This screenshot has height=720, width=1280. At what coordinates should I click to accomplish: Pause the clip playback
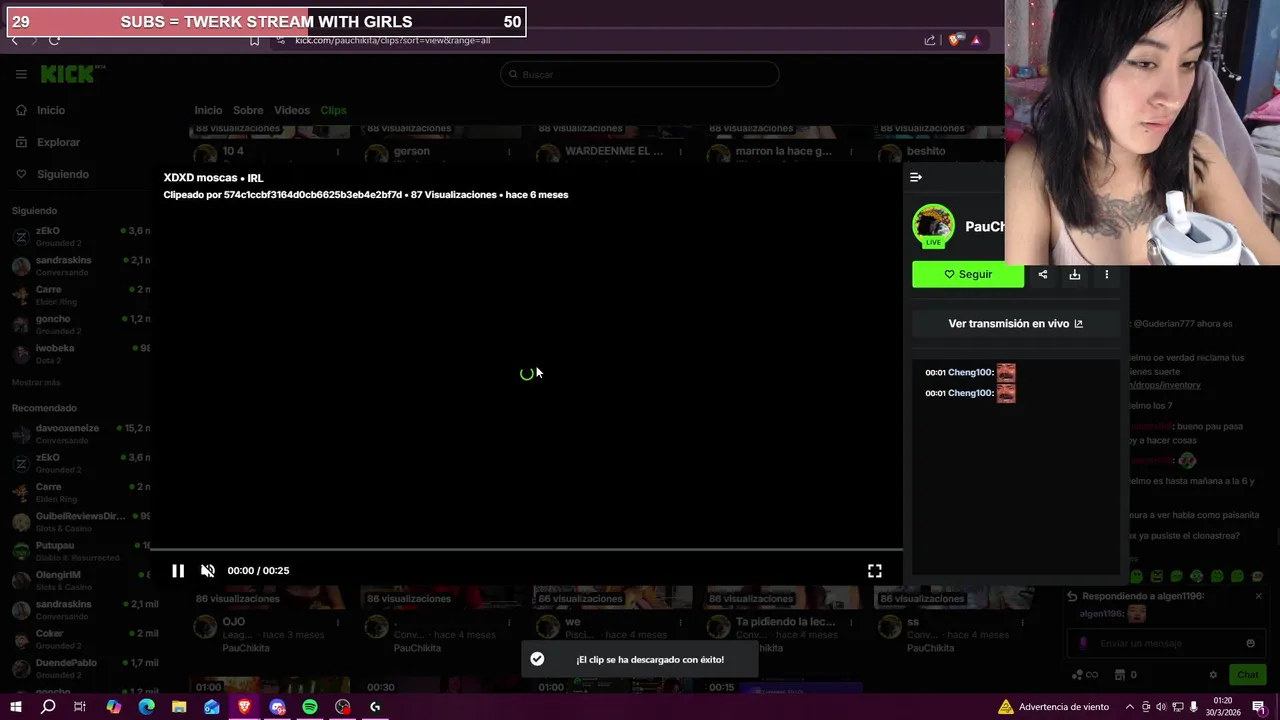(178, 571)
